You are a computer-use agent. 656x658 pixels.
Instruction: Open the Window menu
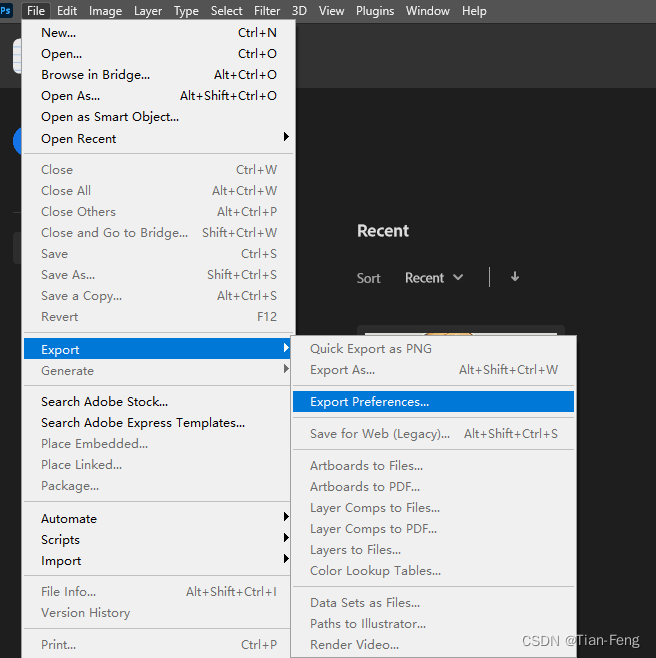428,10
